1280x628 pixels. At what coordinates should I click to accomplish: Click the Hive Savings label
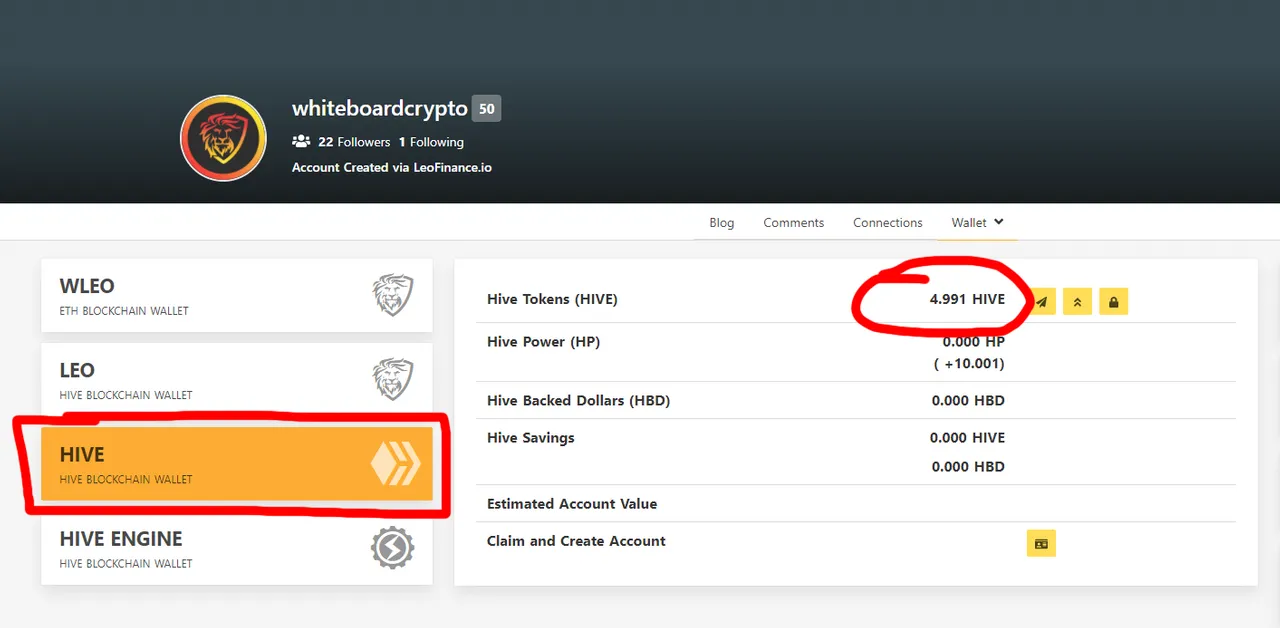pos(531,438)
